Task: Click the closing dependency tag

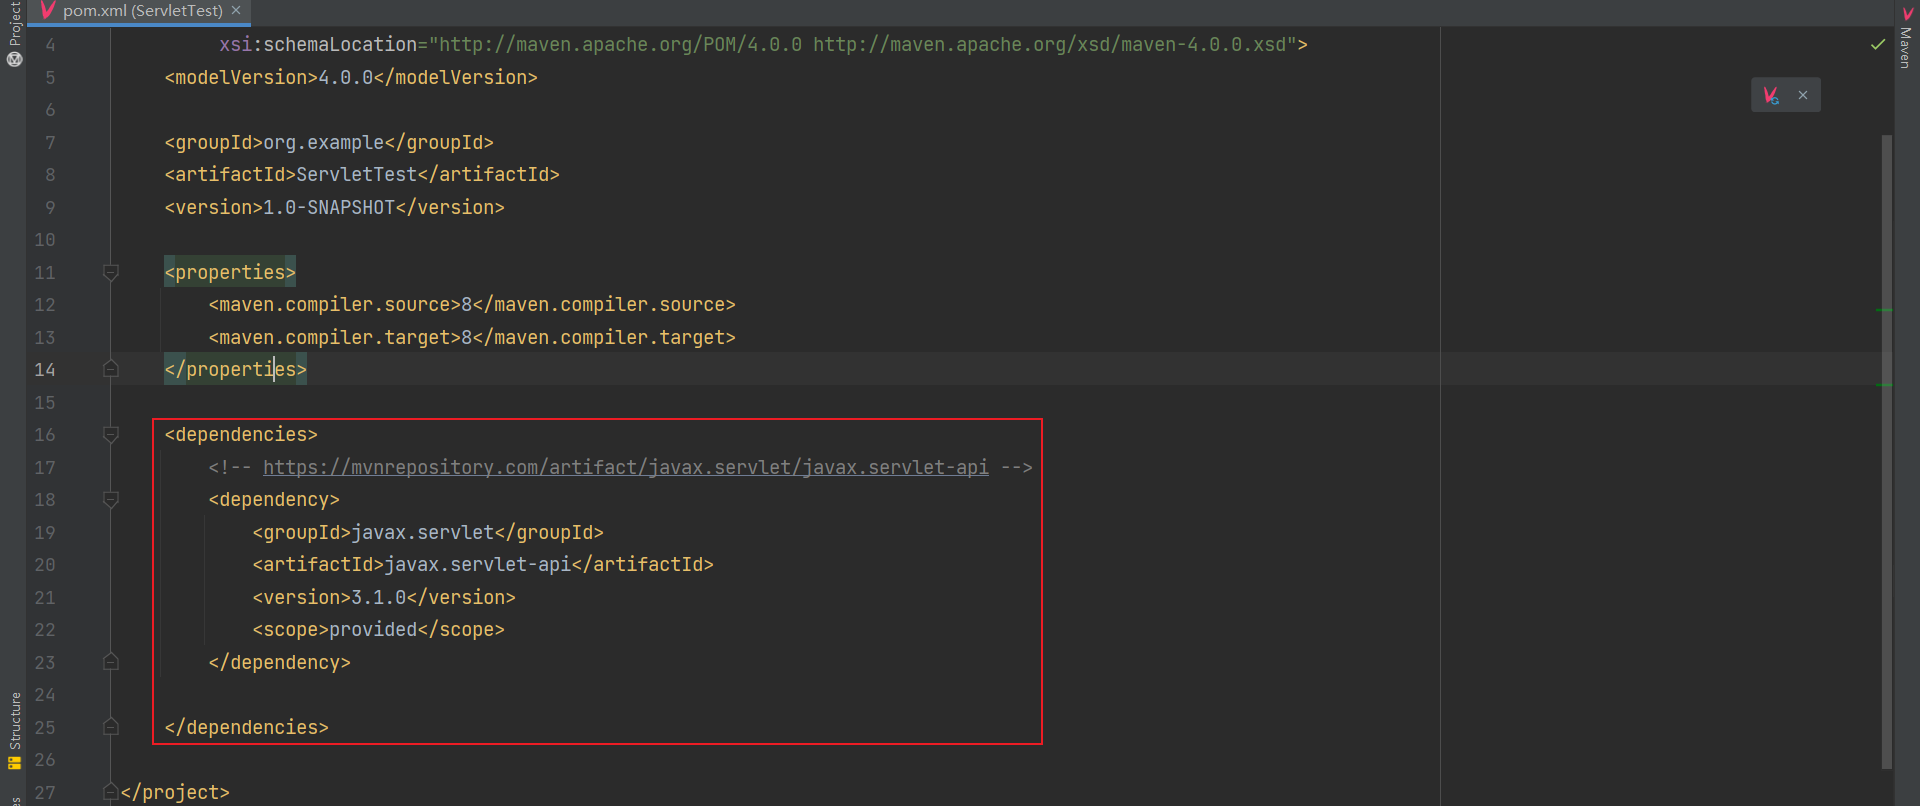Action: point(279,662)
